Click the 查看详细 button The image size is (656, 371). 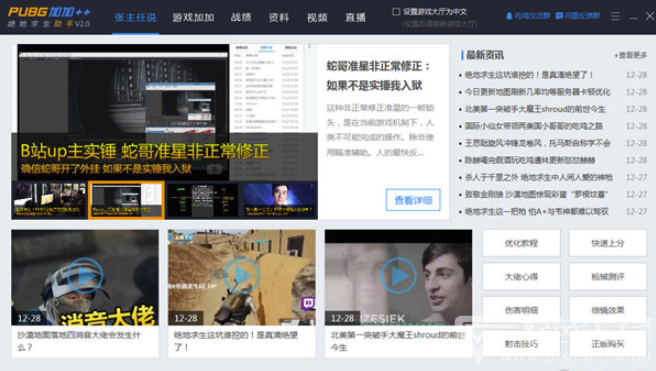tap(413, 200)
